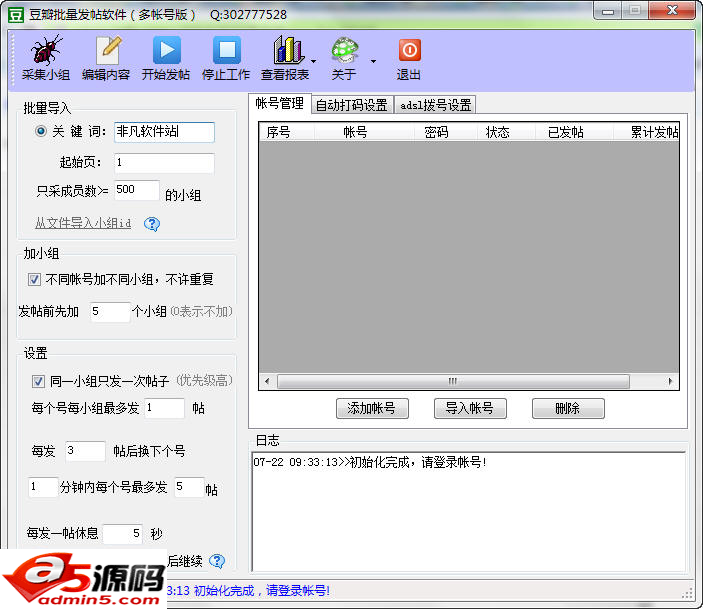This screenshot has height=609, width=703.
Task: Switch to adsl拨号设置 tab
Action: click(x=435, y=105)
